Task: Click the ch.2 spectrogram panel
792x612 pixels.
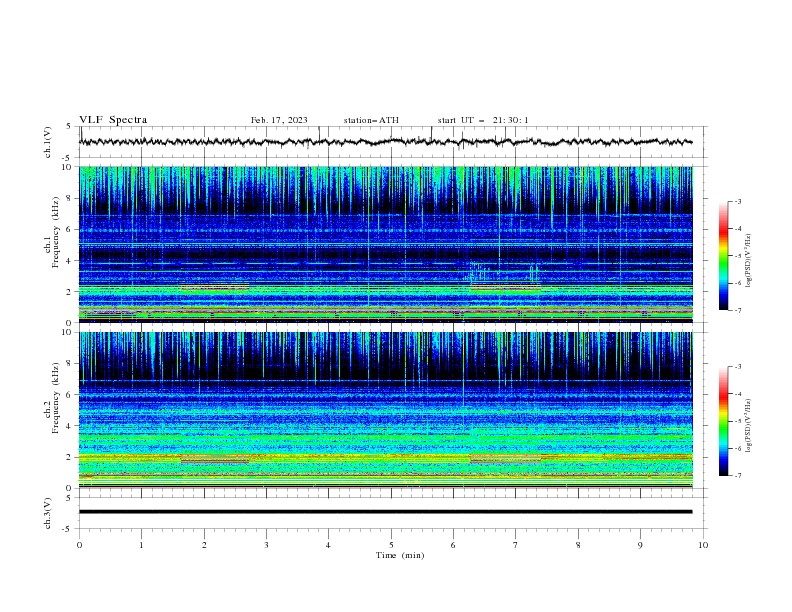Action: tap(385, 410)
